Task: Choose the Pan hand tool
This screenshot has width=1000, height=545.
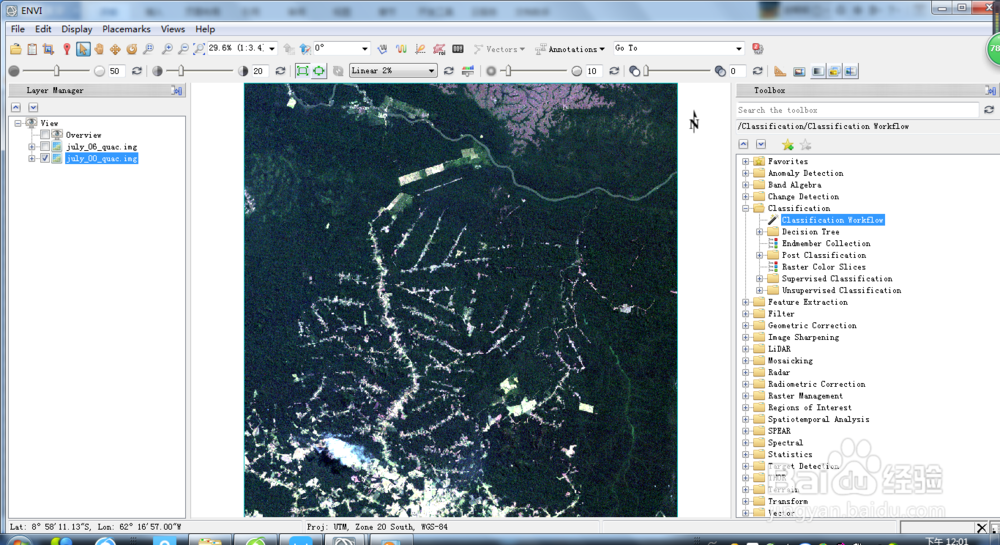Action: (x=99, y=49)
